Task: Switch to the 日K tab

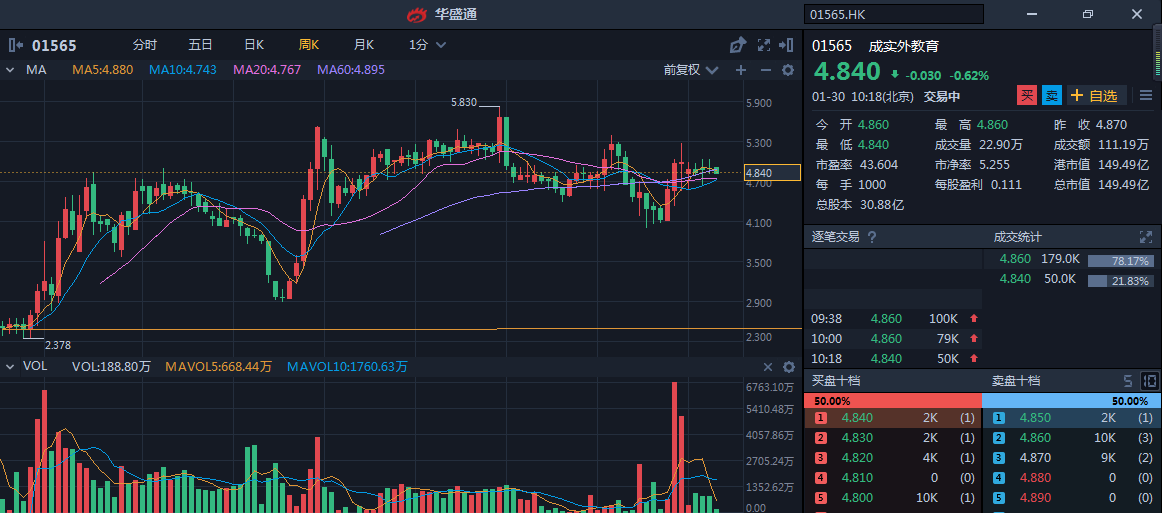Action: pos(254,45)
